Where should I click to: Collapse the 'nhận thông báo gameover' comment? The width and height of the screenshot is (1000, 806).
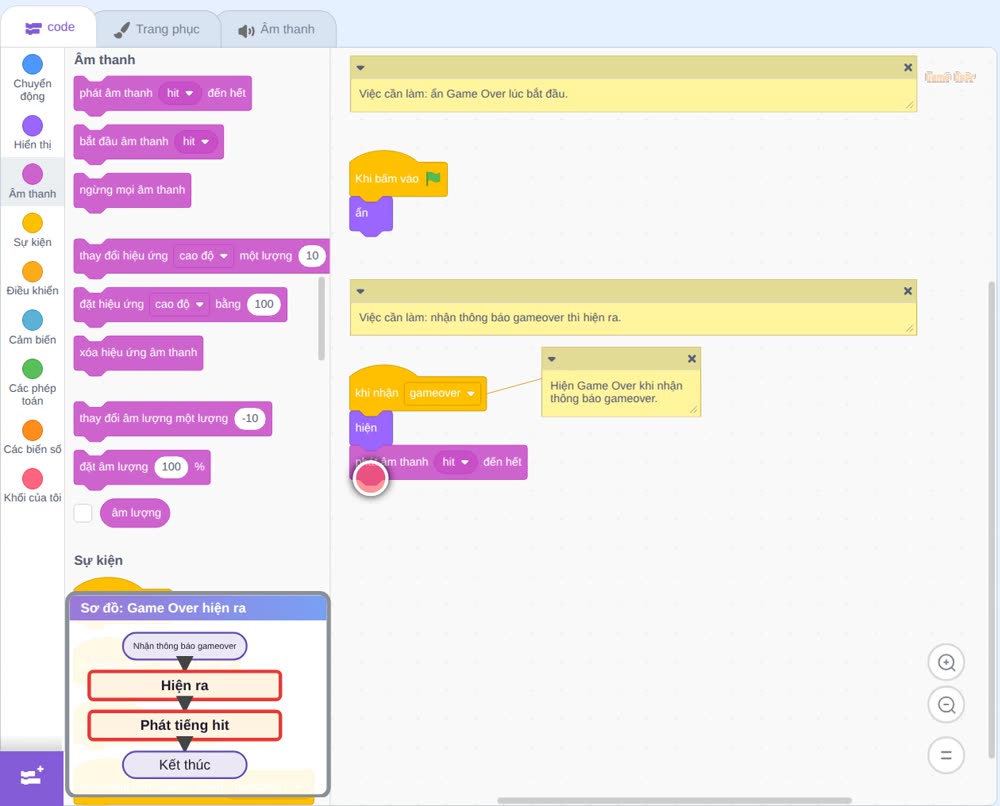coord(360,291)
